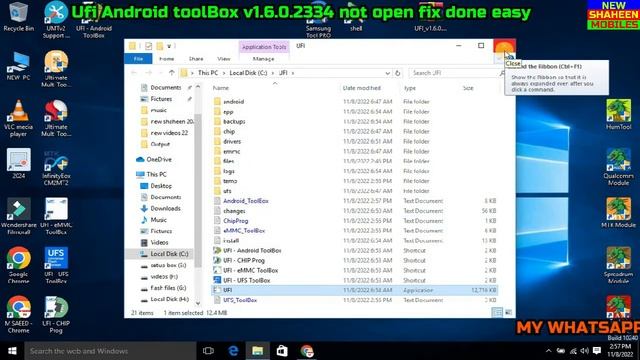Show hidden system tray icons

(x=549, y=351)
